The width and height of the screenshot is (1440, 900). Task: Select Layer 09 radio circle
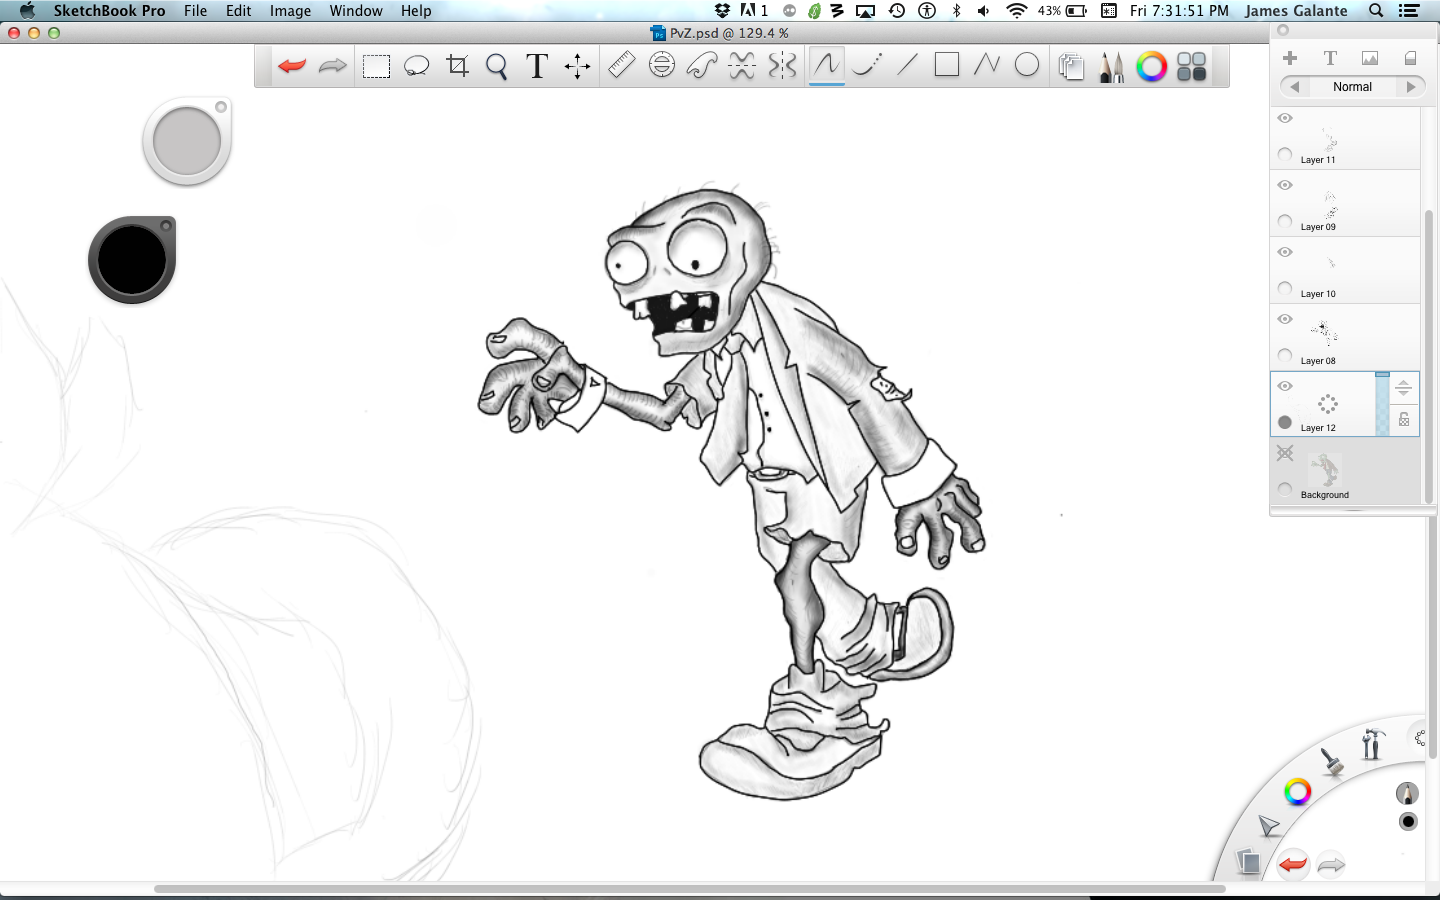(x=1285, y=221)
